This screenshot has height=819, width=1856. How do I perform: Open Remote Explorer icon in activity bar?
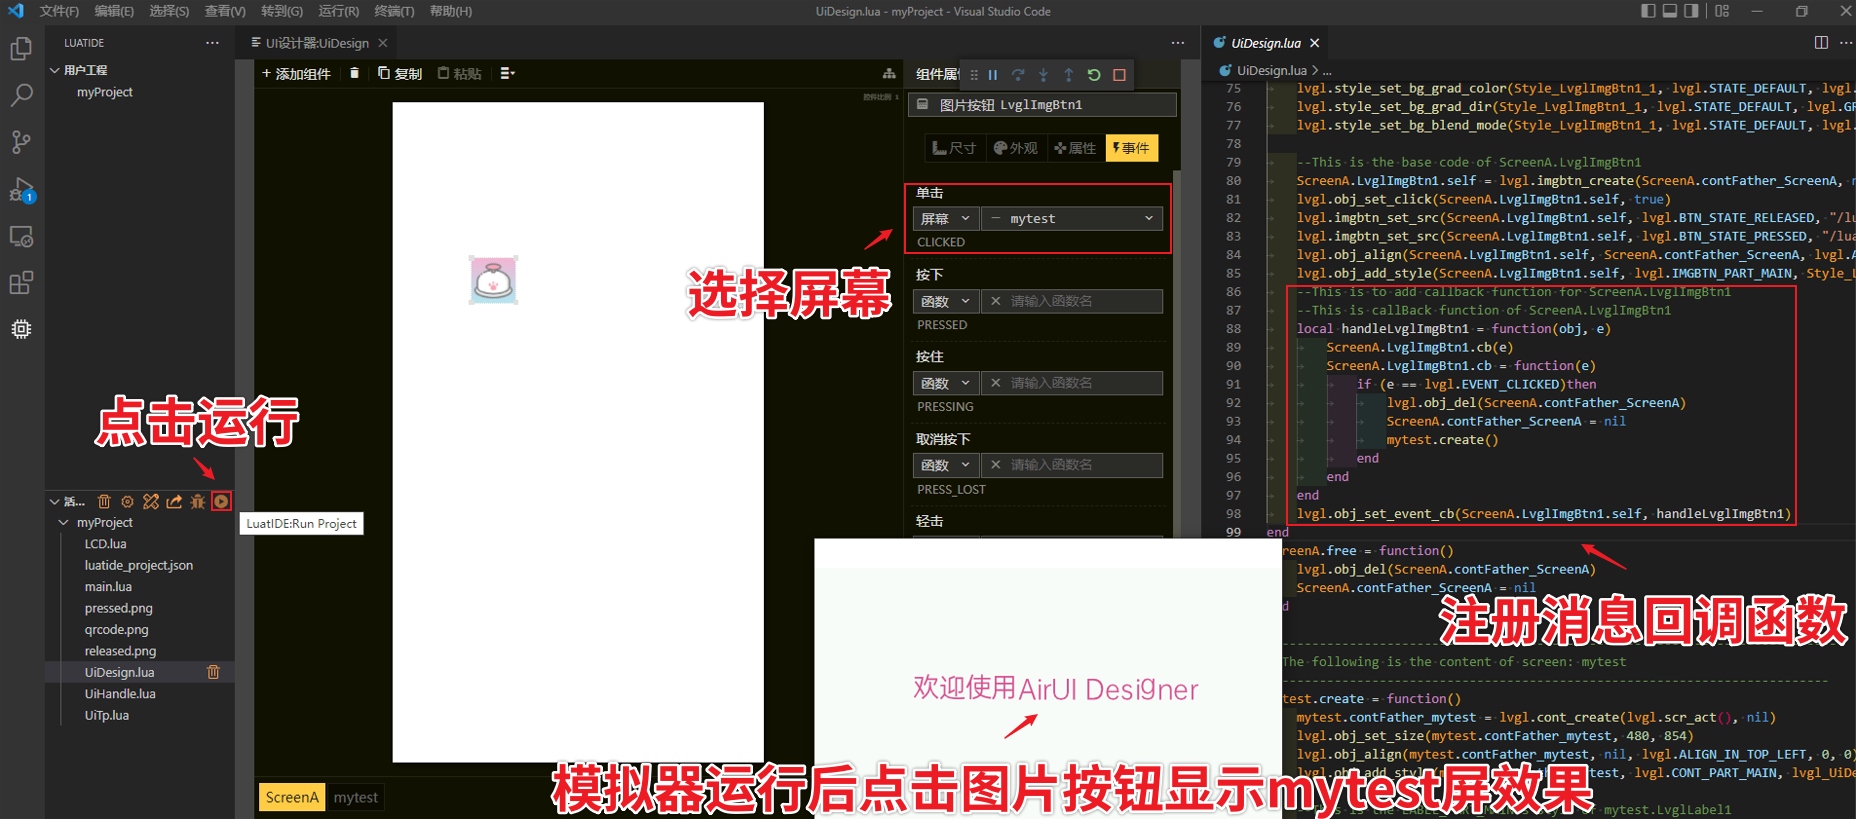21,236
